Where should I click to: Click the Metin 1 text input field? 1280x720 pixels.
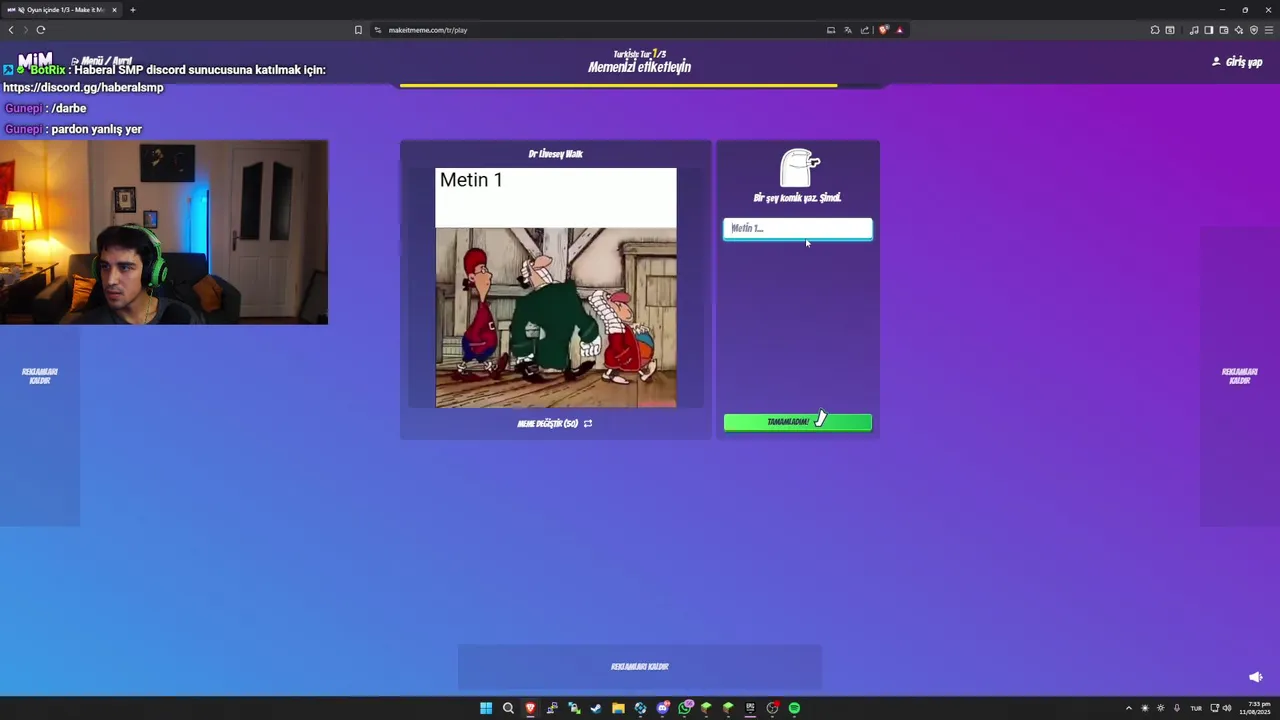797,229
